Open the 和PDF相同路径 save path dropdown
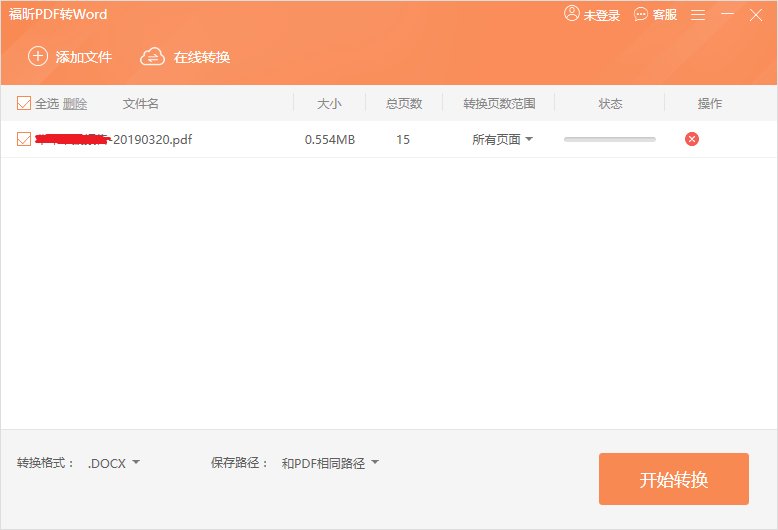Screen dimensions: 778x530 pyautogui.click(x=330, y=463)
